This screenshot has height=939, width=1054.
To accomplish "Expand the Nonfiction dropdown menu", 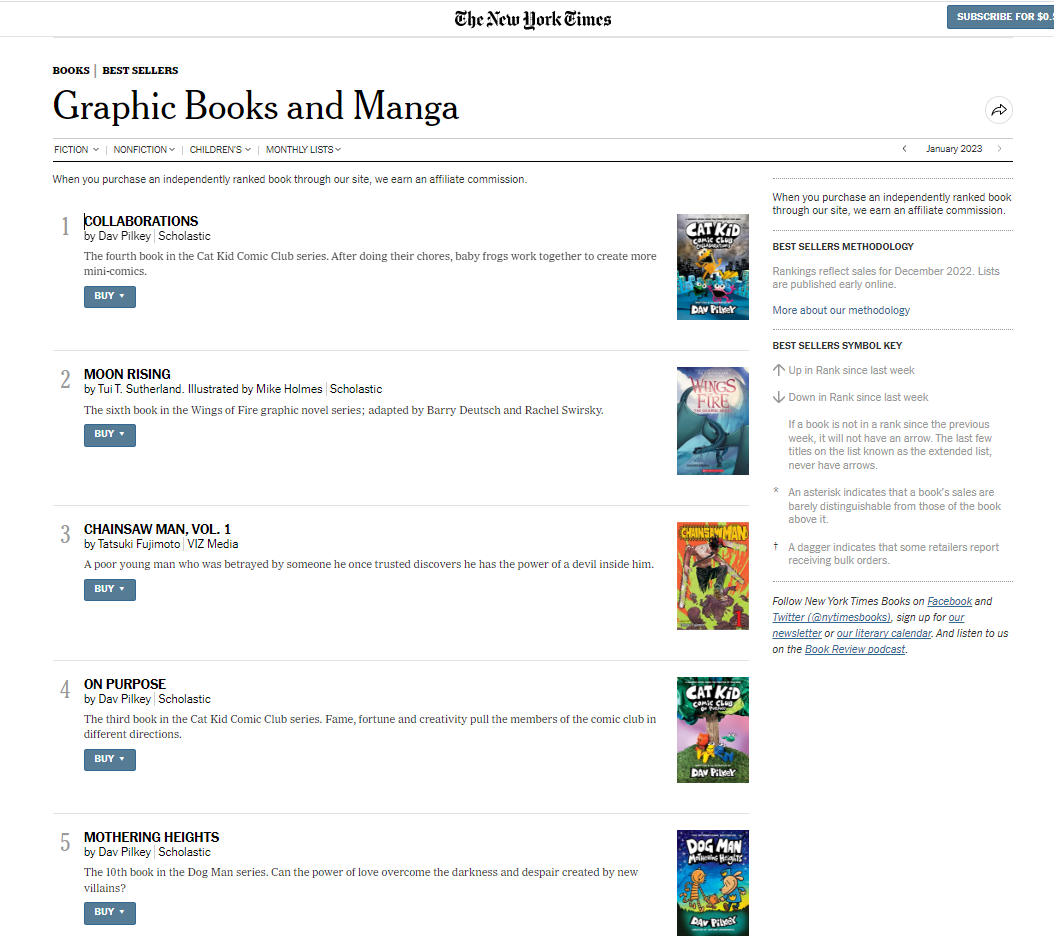I will 144,149.
